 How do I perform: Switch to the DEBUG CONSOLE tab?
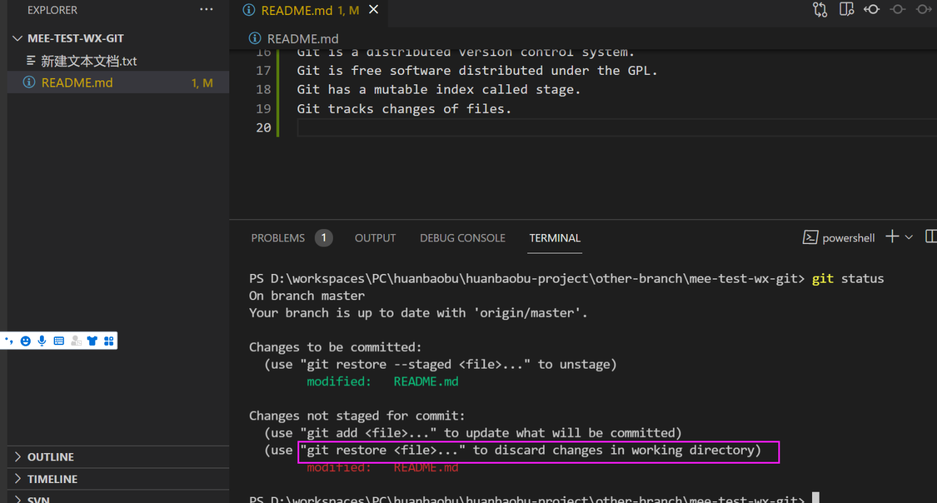pos(462,238)
